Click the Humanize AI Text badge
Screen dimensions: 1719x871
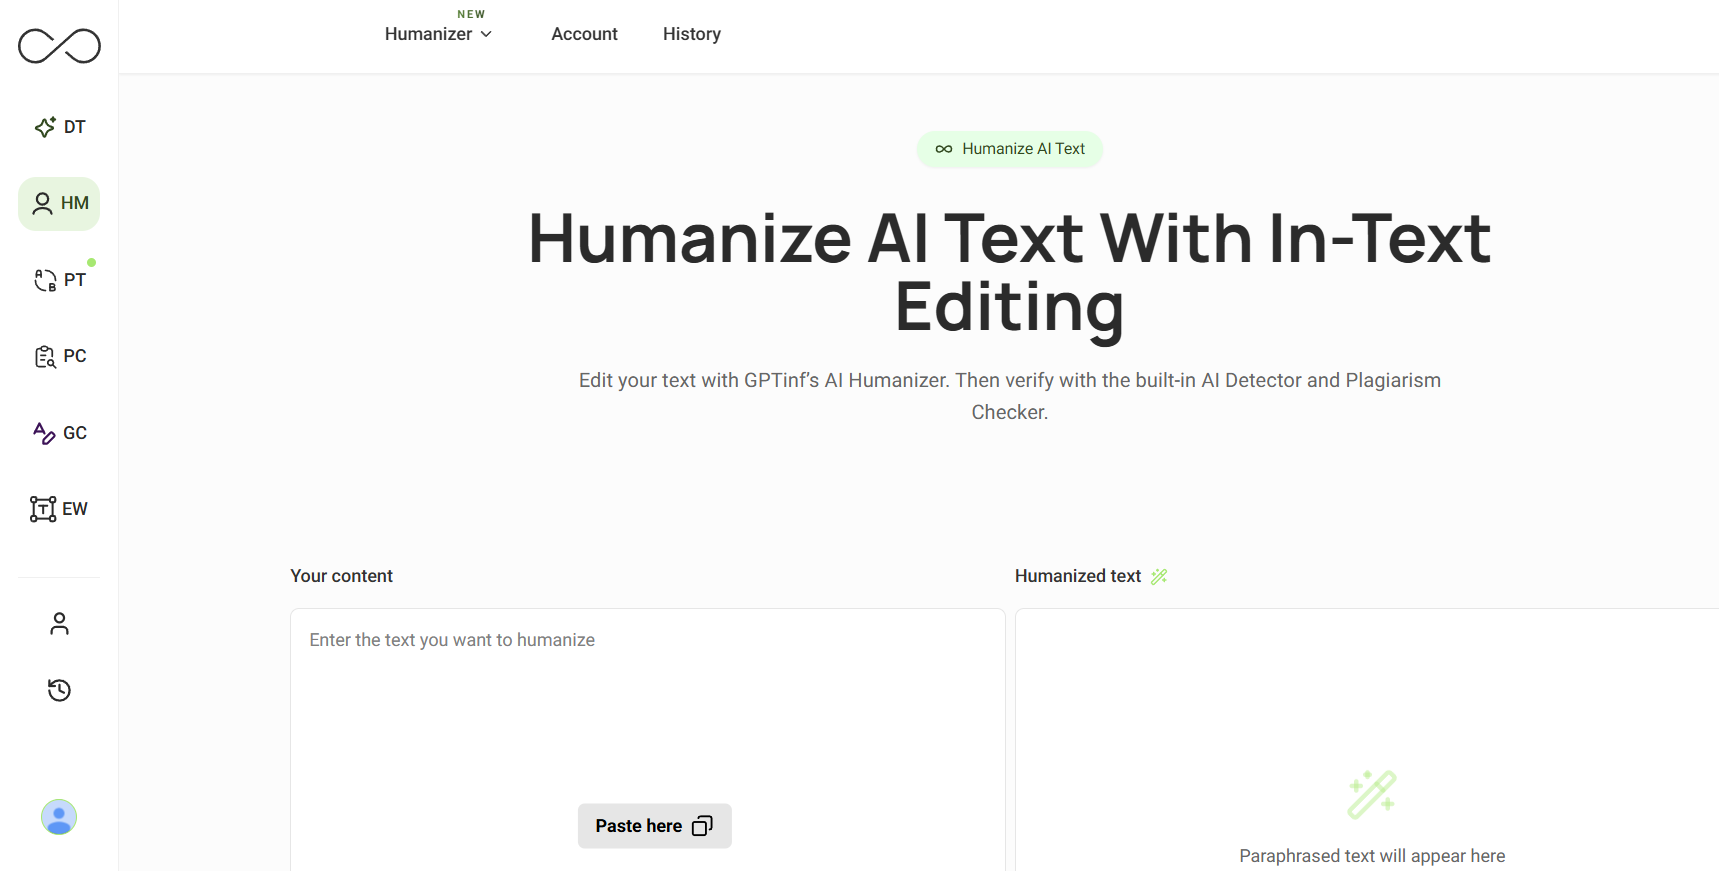pyautogui.click(x=1010, y=149)
